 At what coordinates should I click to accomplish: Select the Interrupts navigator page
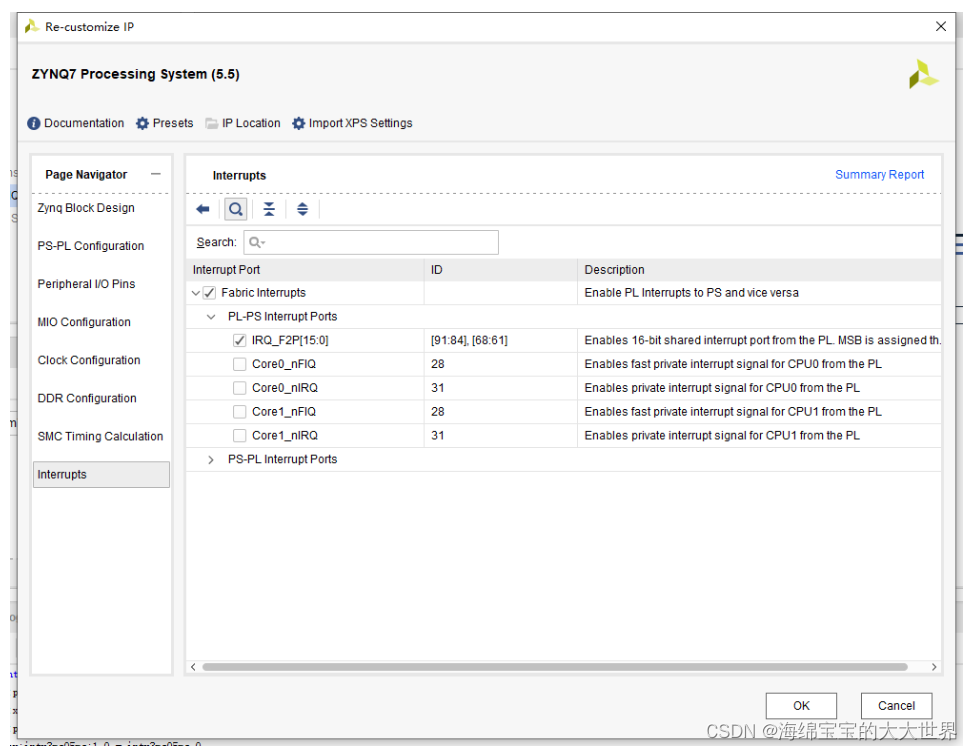point(101,475)
